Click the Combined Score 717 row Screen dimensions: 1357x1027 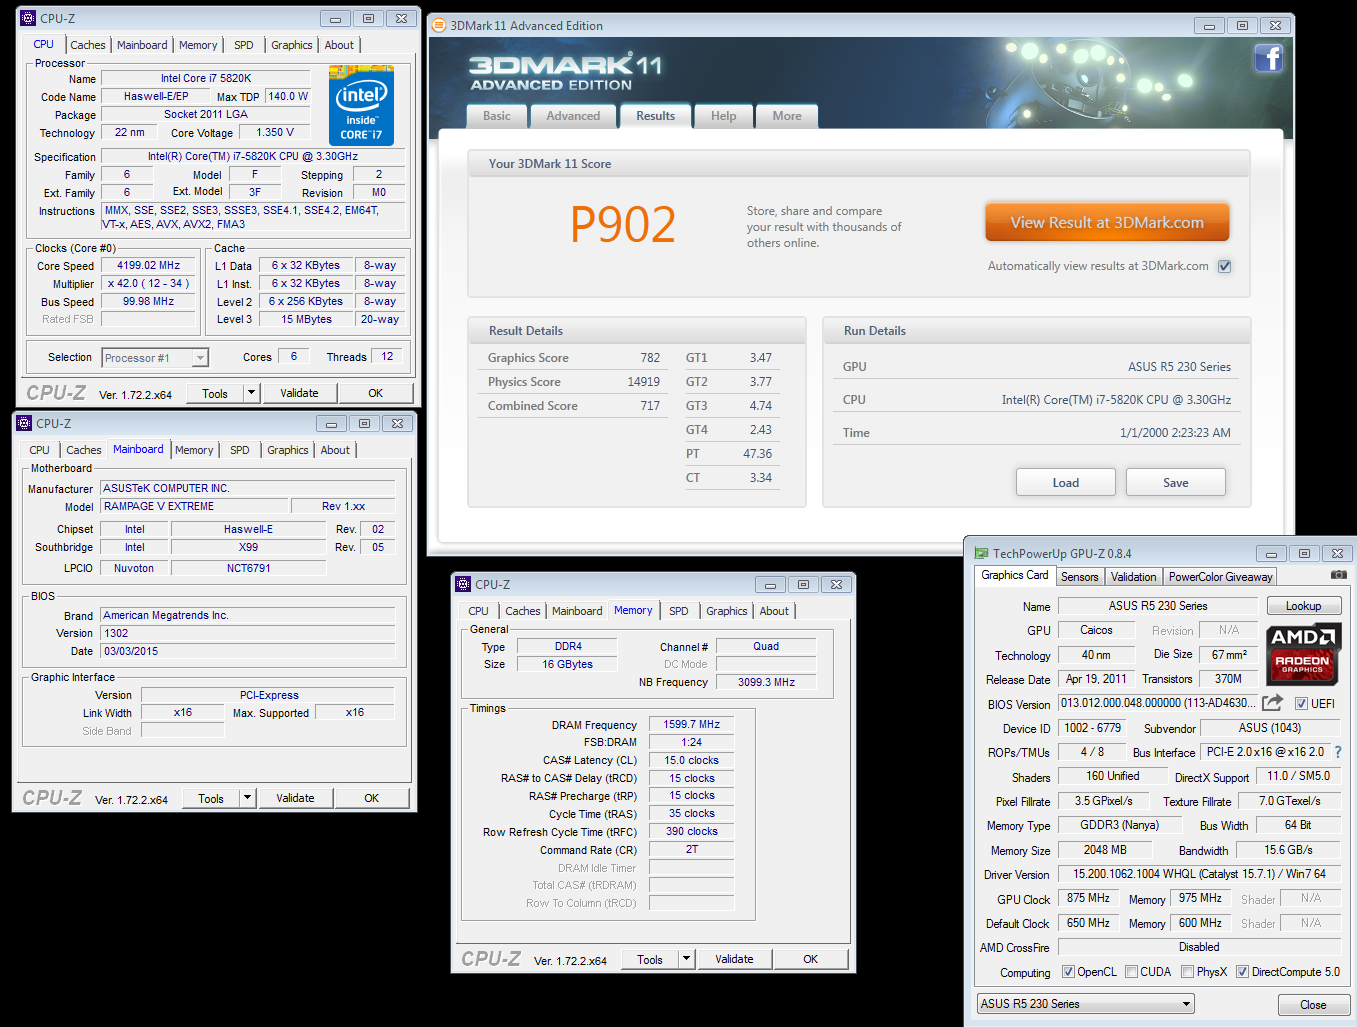coord(573,406)
